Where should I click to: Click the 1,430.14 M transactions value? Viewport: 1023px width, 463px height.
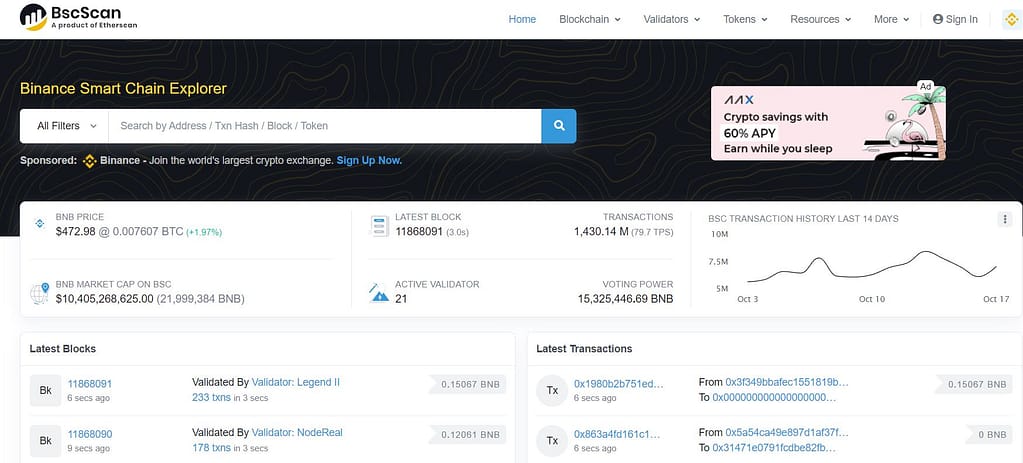[601, 232]
